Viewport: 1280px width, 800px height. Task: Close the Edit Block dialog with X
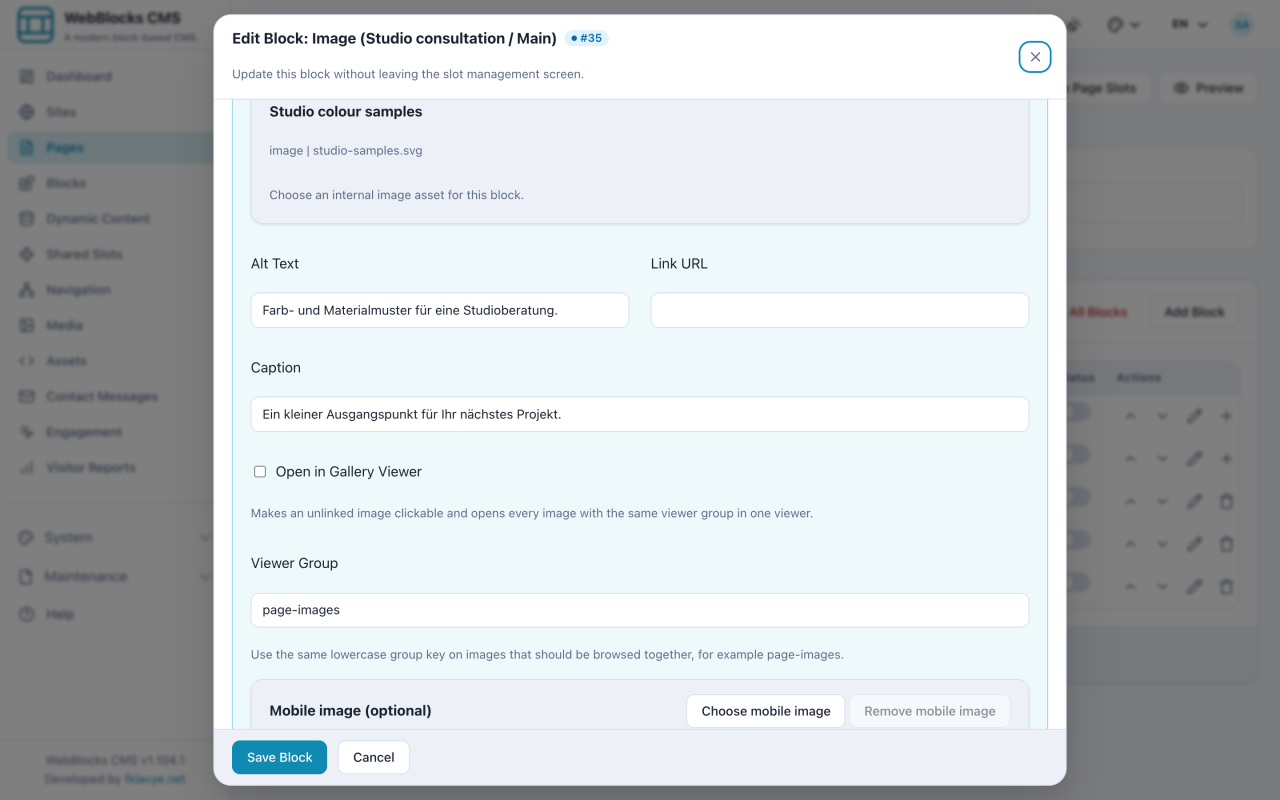click(1035, 57)
